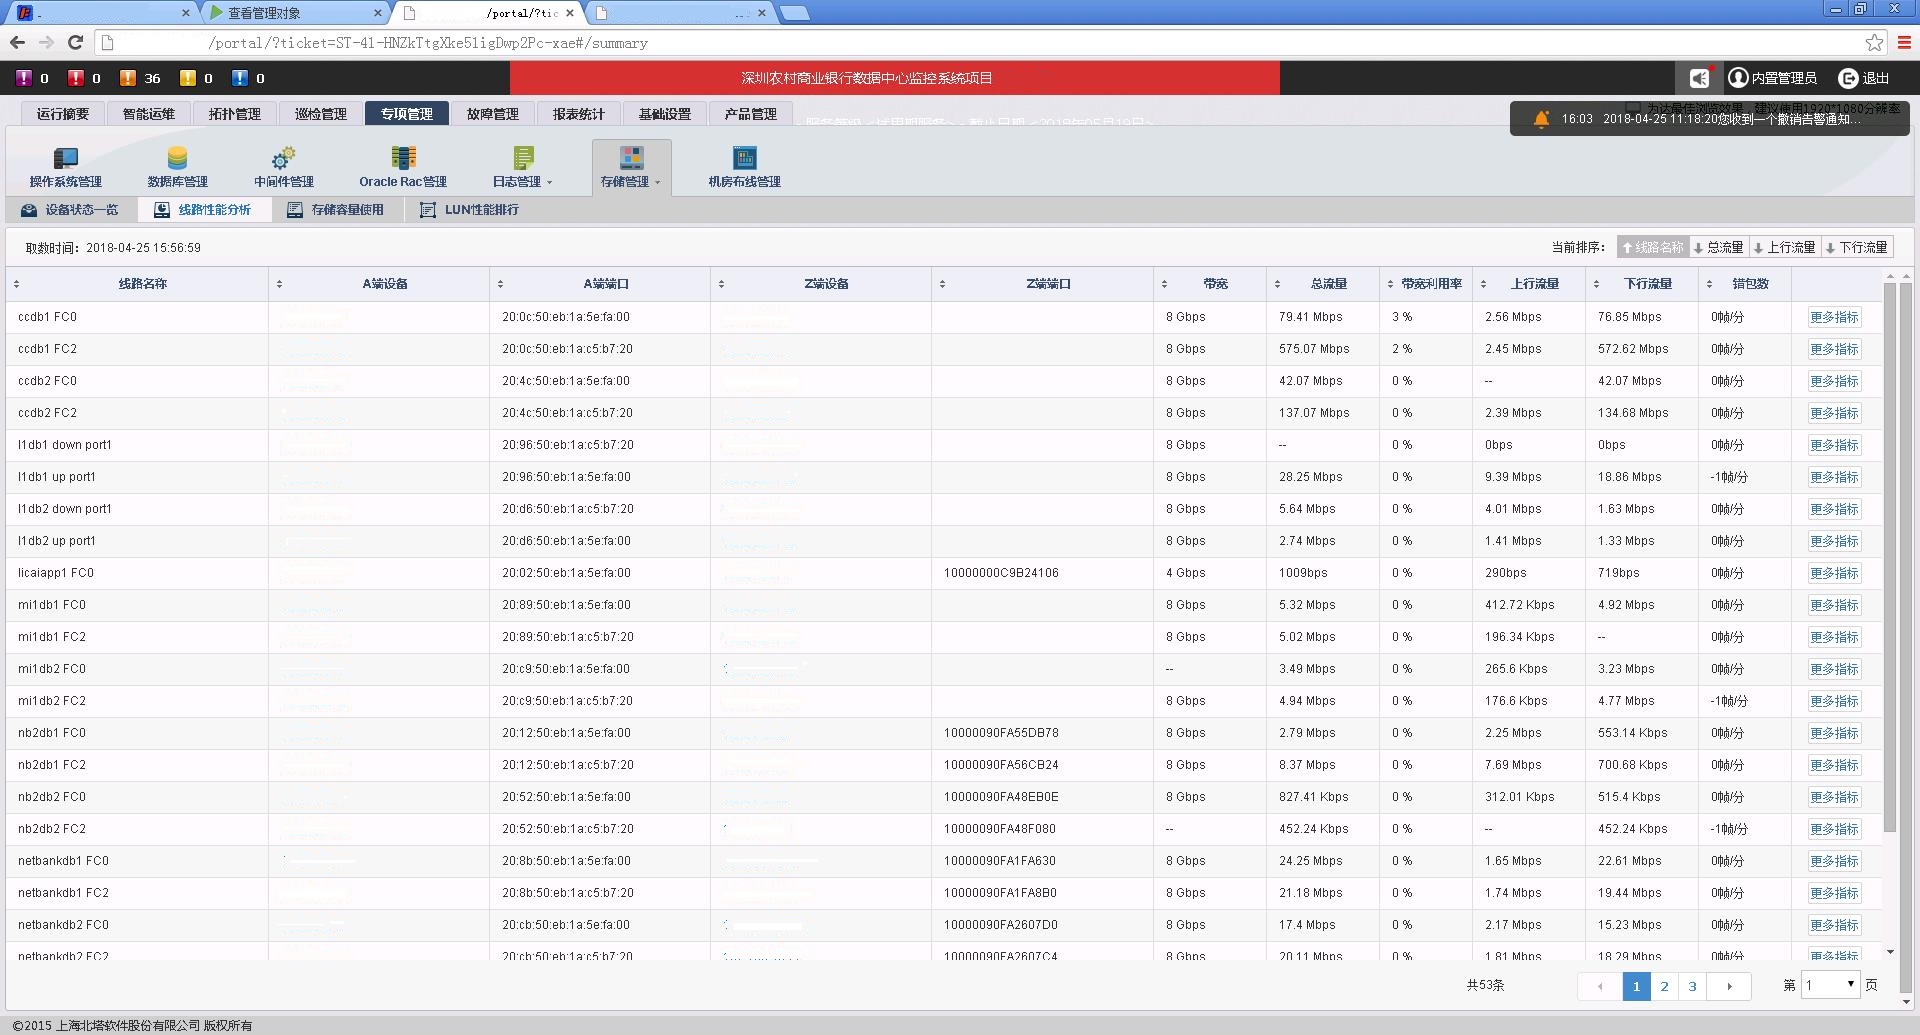Viewport: 1920px width, 1035px height.
Task: Toggle sort by 总流量
Action: click(x=1718, y=247)
